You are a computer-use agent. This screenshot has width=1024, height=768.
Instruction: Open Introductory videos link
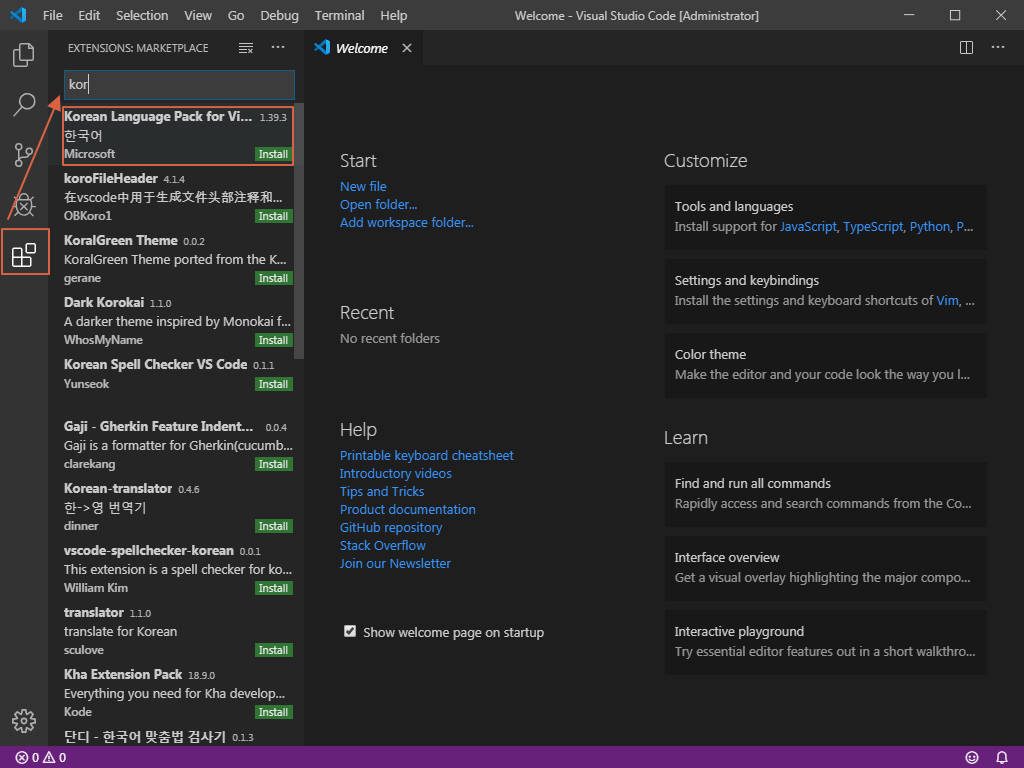point(395,473)
